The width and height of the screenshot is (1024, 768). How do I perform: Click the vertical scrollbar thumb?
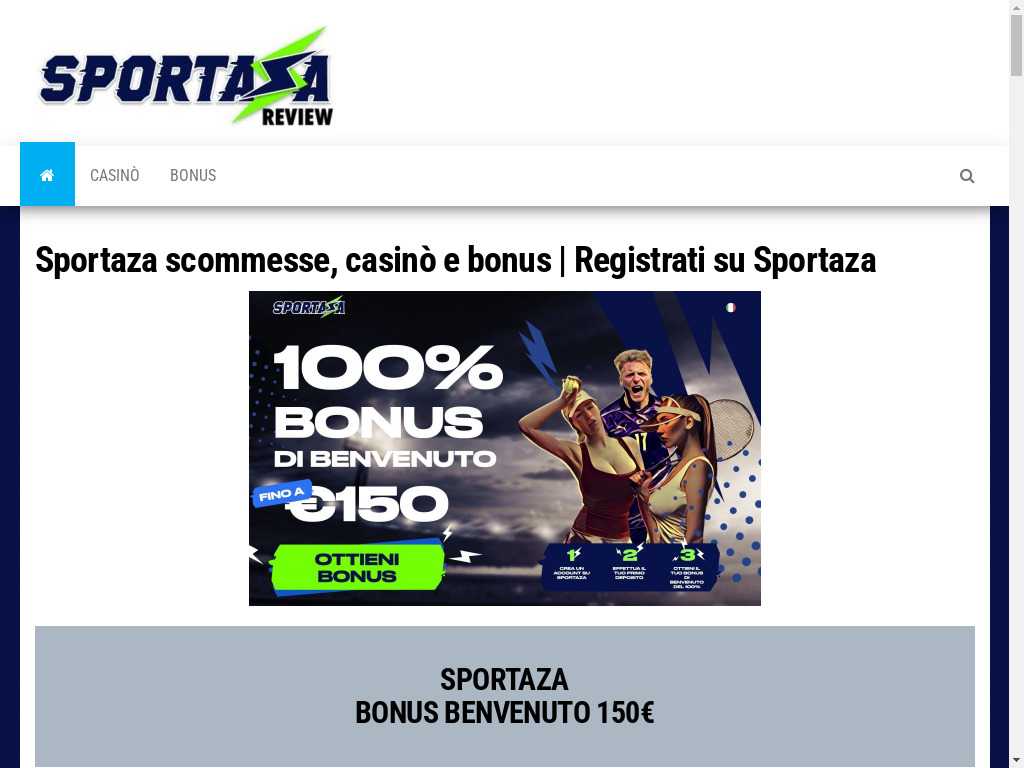click(1016, 44)
